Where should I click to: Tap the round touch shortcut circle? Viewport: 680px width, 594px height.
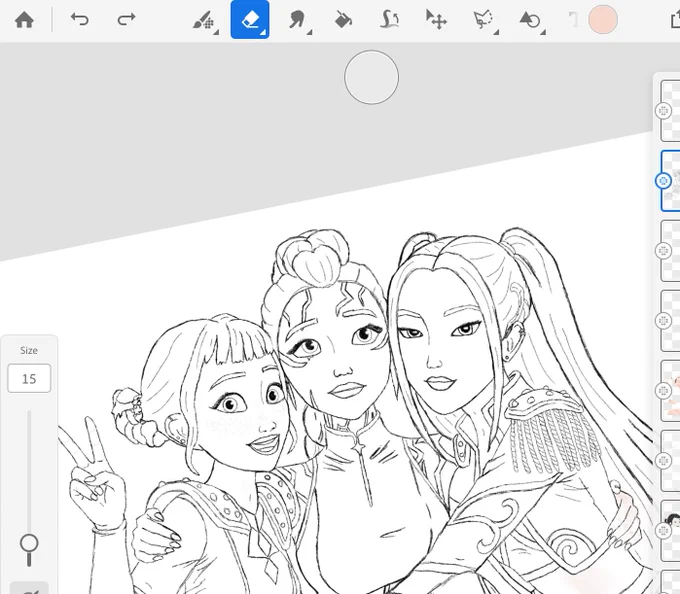click(x=371, y=77)
